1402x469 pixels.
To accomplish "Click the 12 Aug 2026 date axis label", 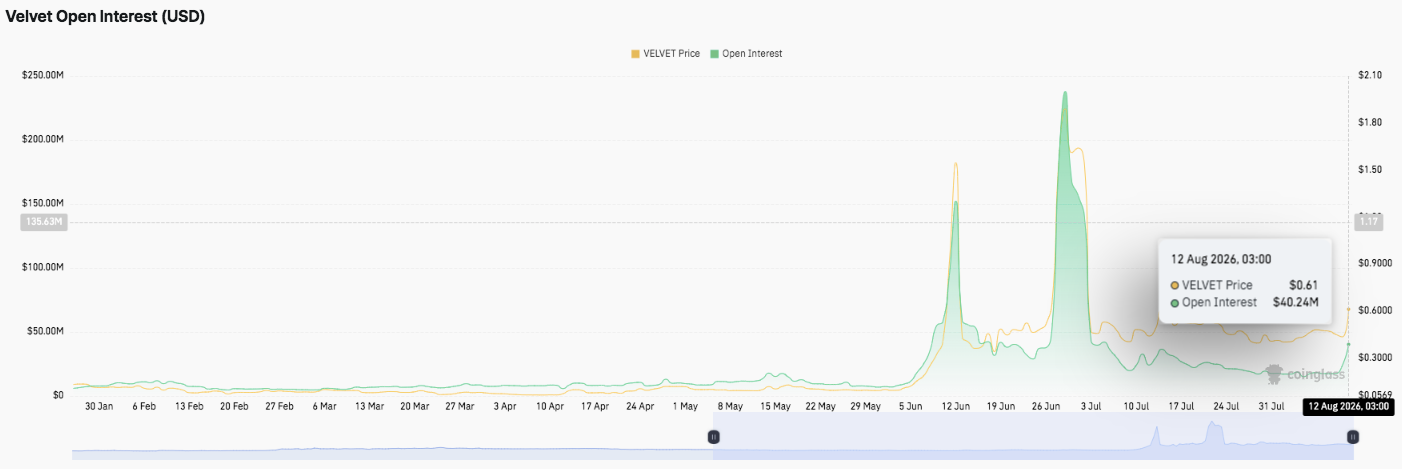I will [x=1349, y=407].
